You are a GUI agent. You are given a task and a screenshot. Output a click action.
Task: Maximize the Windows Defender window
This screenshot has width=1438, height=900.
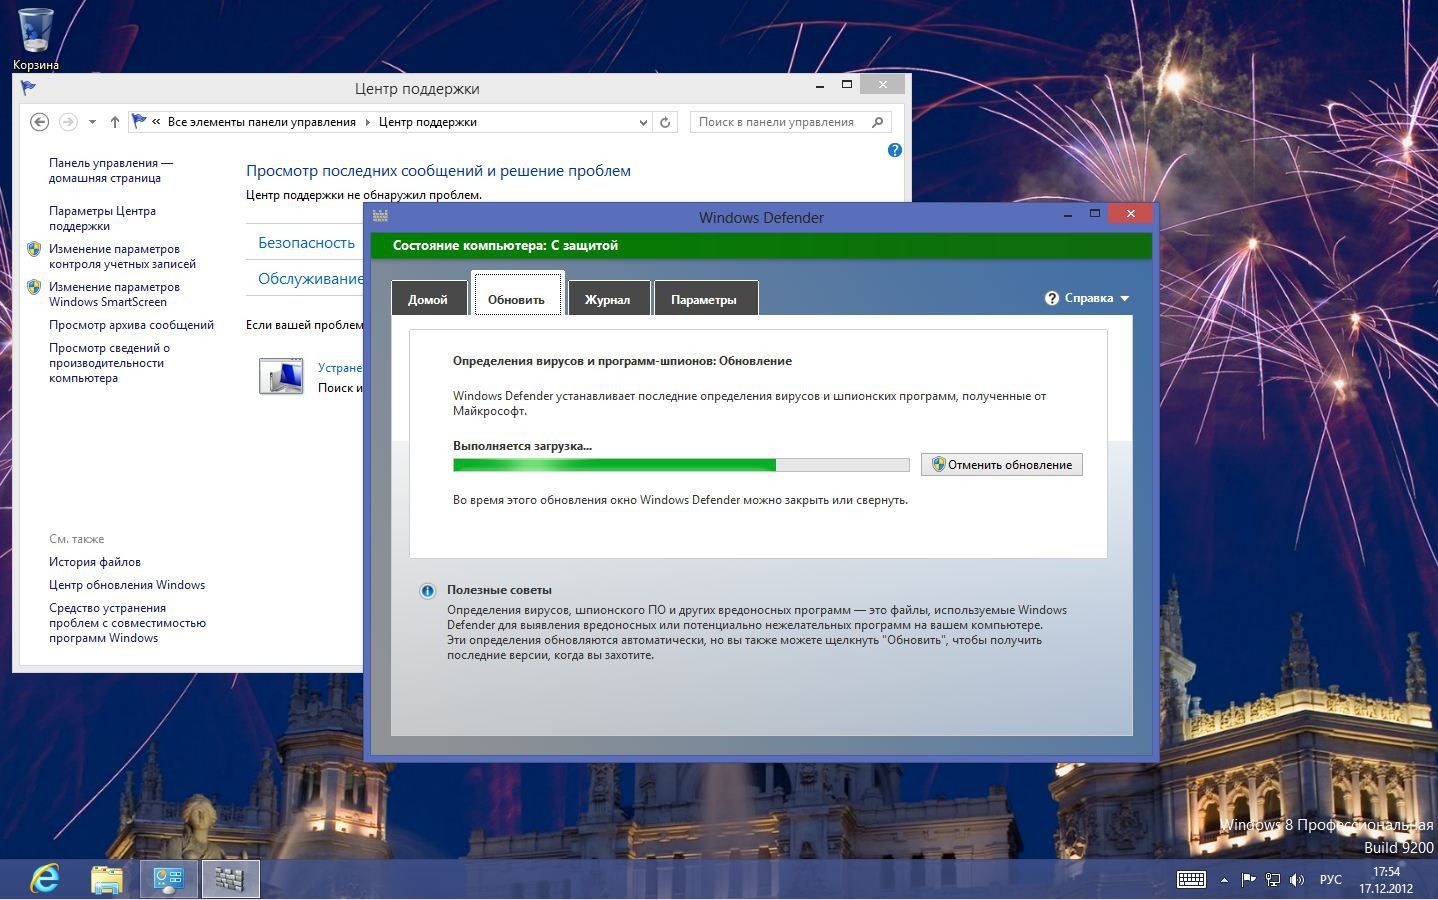coord(1095,213)
